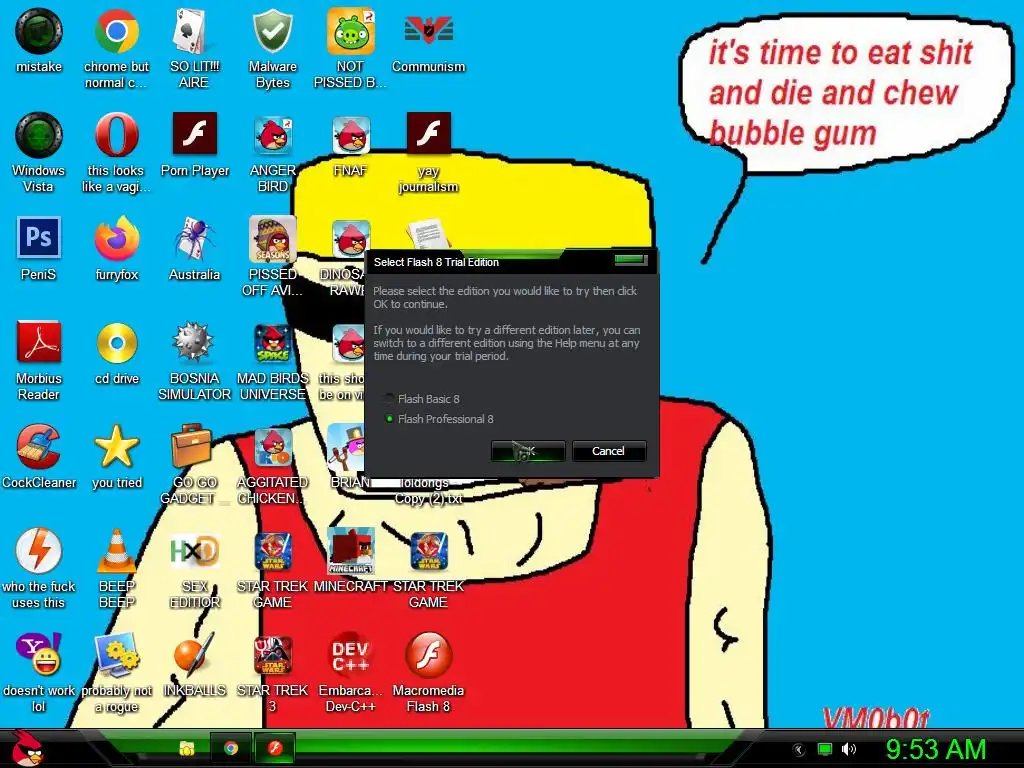Click the 9:53 AM taskbar clock

[936, 749]
